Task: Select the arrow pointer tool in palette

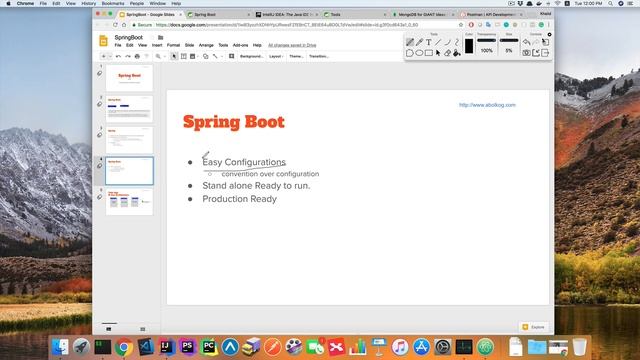Action: click(x=438, y=53)
